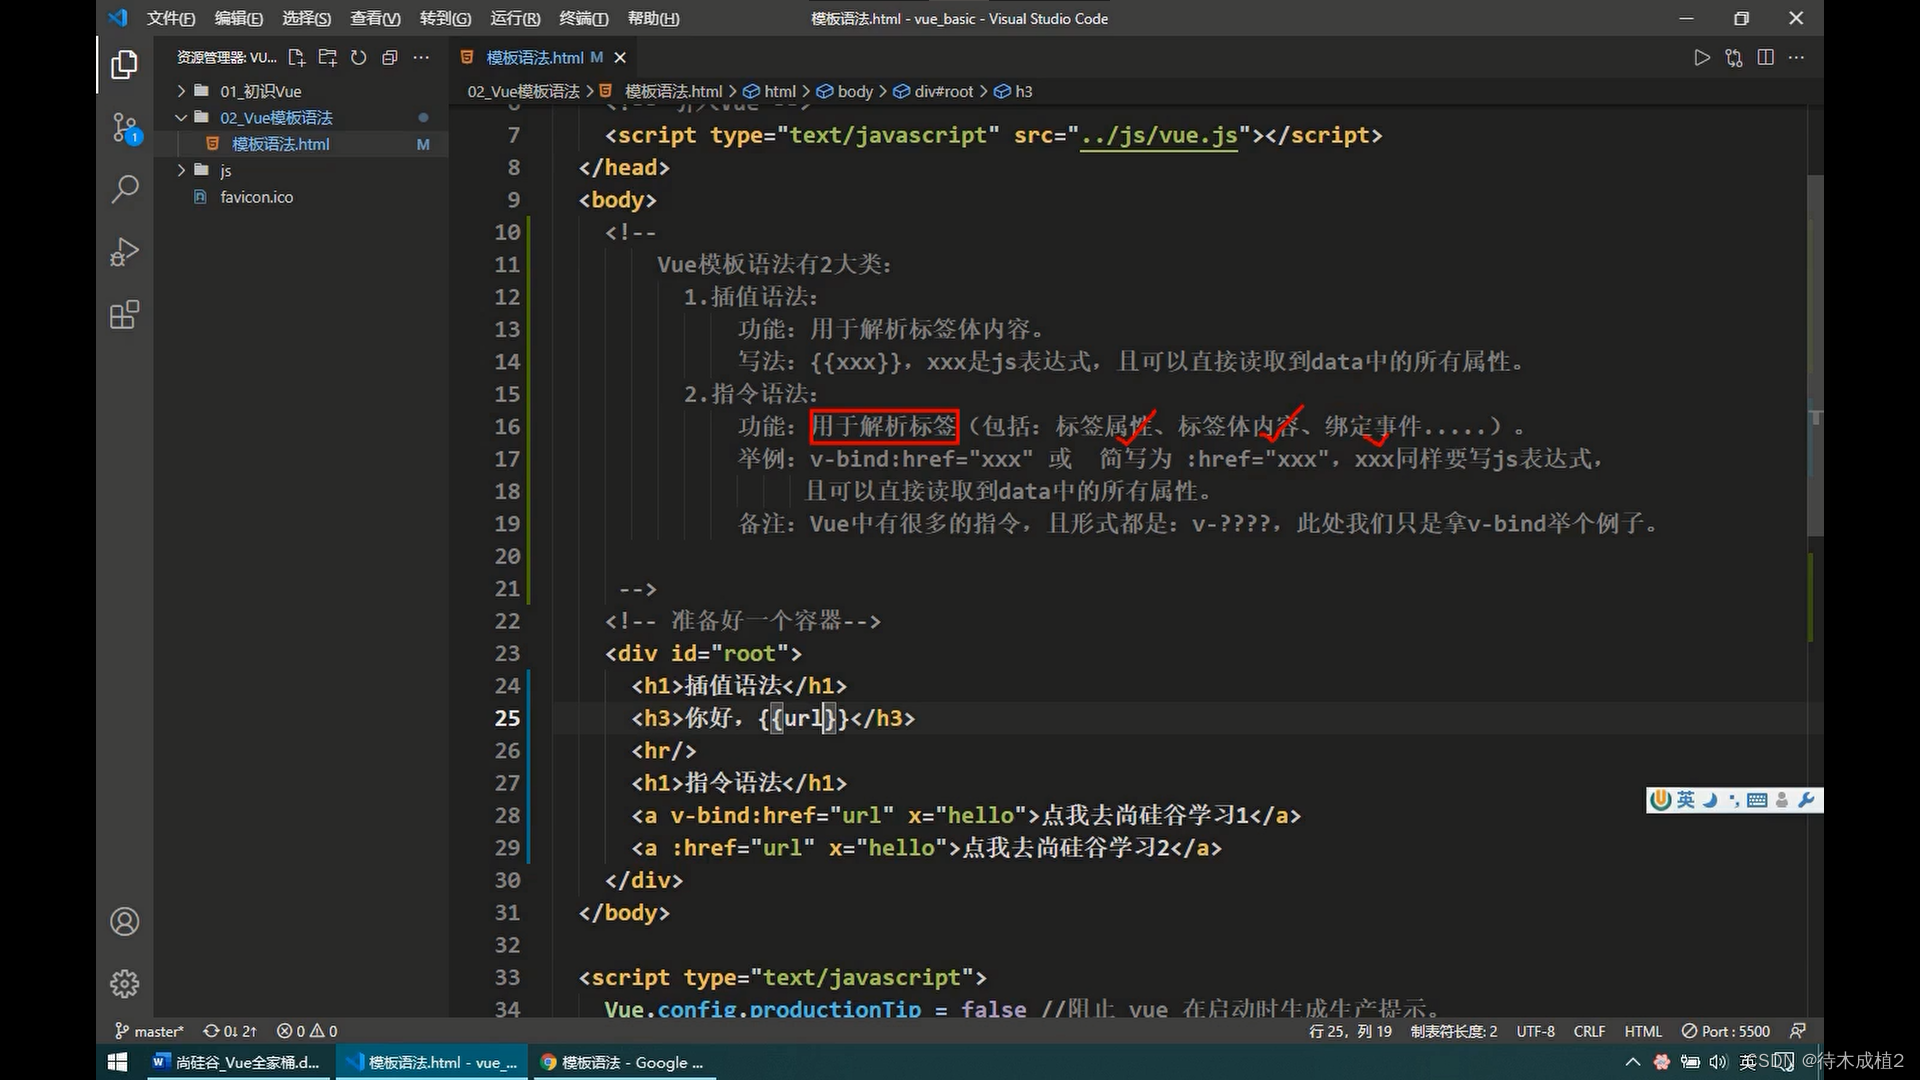Open favicon.ico in explorer

point(300,197)
